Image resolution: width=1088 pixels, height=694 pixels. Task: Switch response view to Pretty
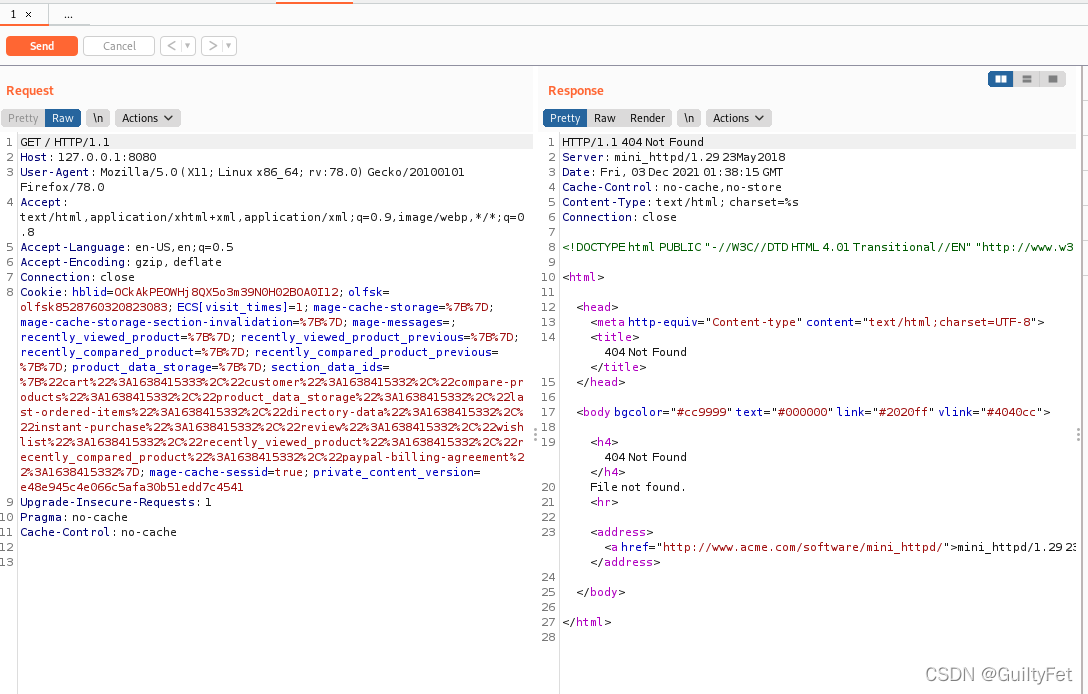(x=565, y=118)
